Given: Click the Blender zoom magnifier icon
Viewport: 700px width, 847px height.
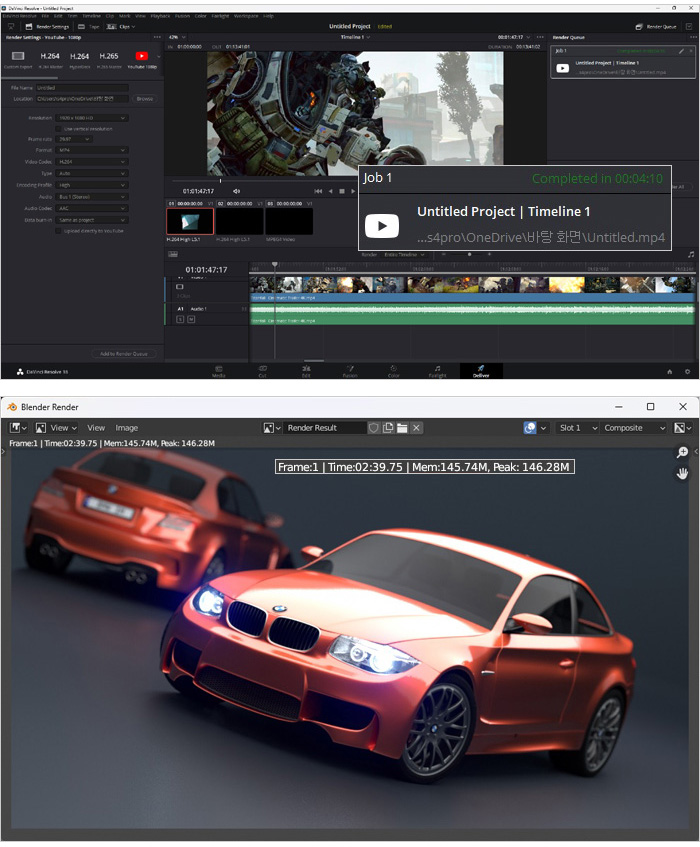Looking at the screenshot, I should 682,452.
